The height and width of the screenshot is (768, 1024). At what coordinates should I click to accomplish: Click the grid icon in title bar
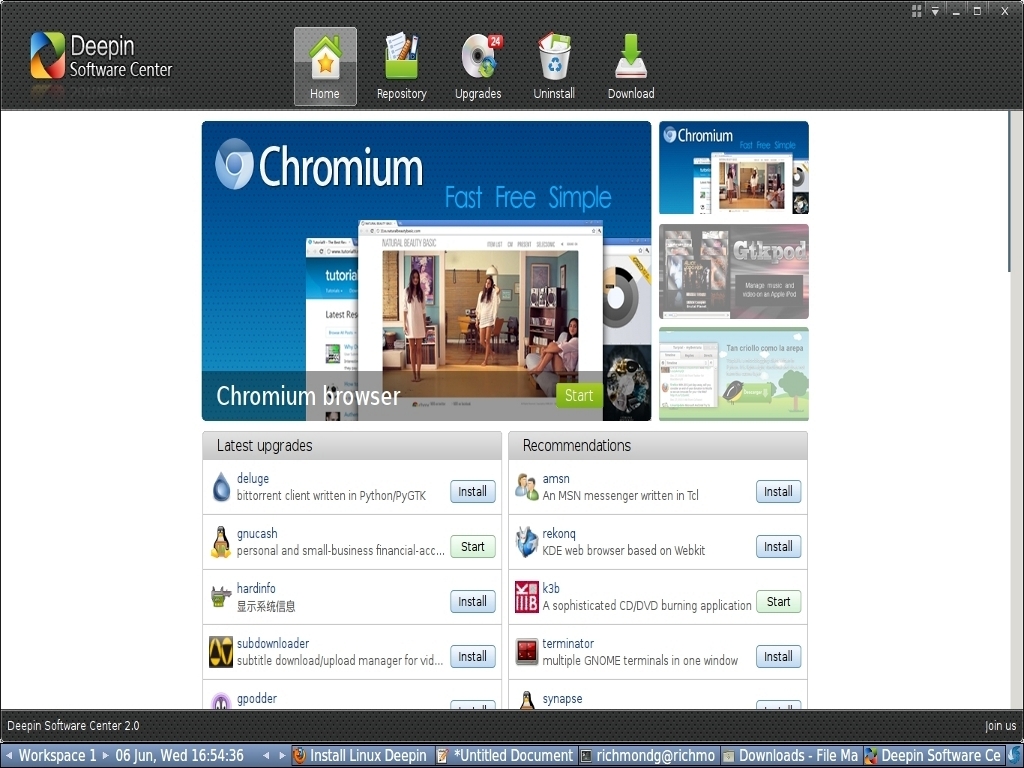[x=916, y=10]
